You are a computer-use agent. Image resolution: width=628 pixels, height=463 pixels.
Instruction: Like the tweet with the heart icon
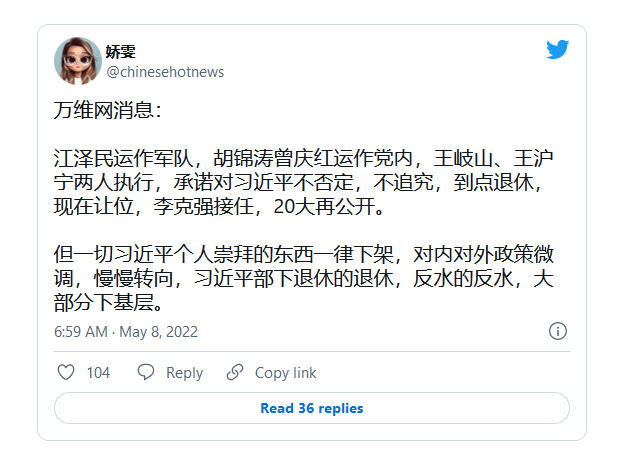click(x=66, y=372)
